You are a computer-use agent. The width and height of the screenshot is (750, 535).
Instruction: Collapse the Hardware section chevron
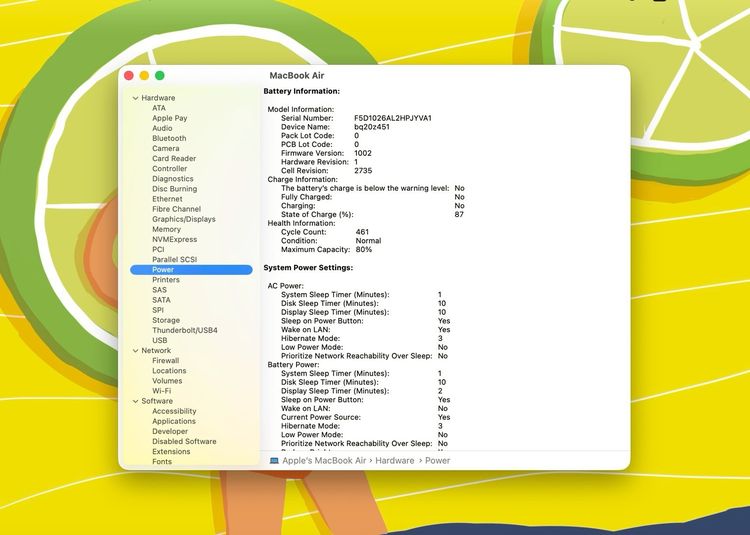click(x=135, y=98)
